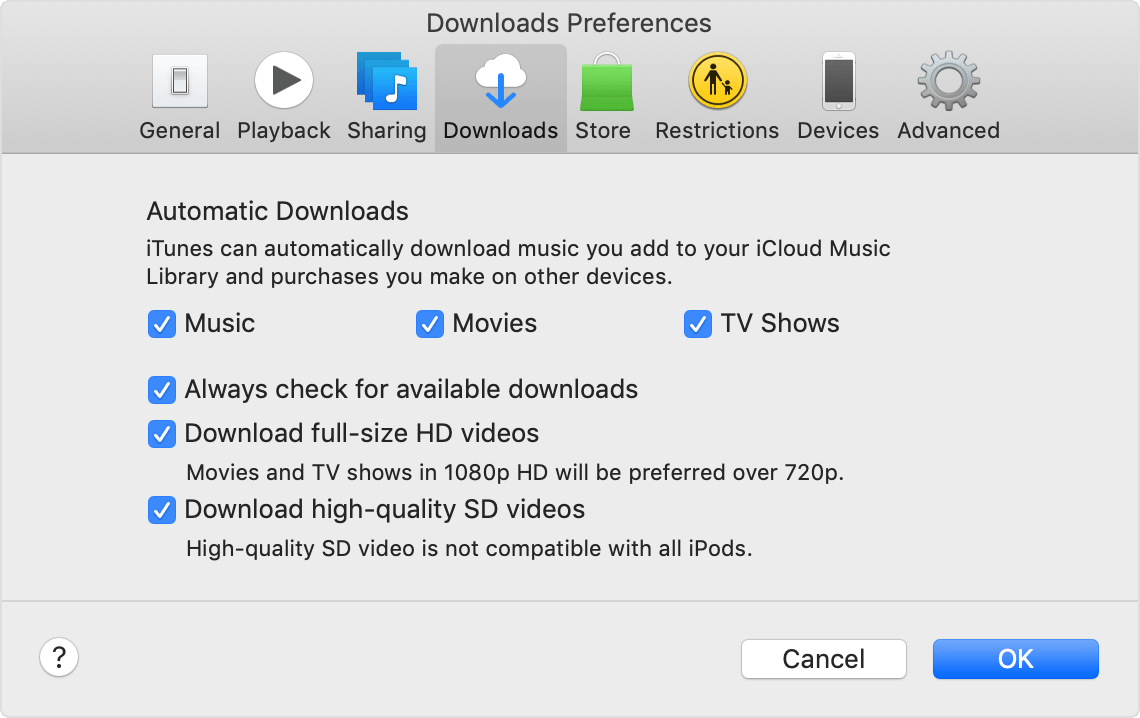Select the Playback play-button icon
This screenshot has width=1140, height=718.
(284, 80)
